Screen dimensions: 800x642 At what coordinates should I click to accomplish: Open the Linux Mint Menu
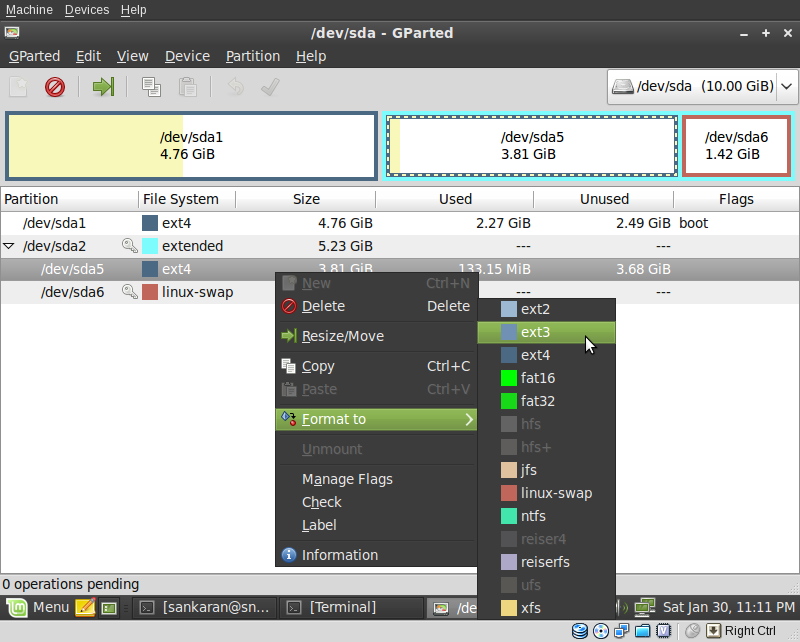(37, 607)
